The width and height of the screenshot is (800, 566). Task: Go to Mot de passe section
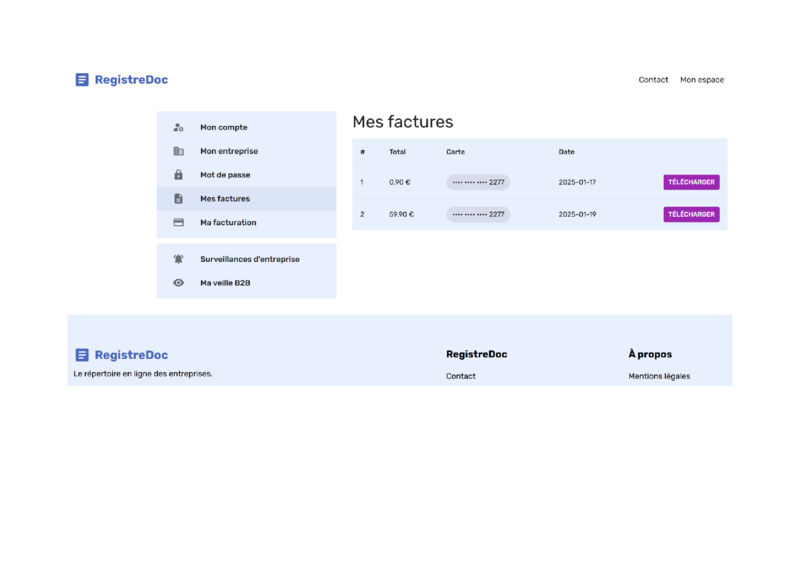(246, 175)
